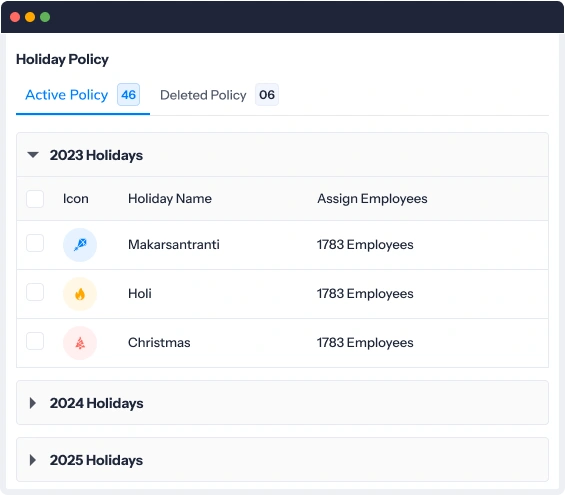
Task: Click the green maximize window button
Action: tap(45, 17)
